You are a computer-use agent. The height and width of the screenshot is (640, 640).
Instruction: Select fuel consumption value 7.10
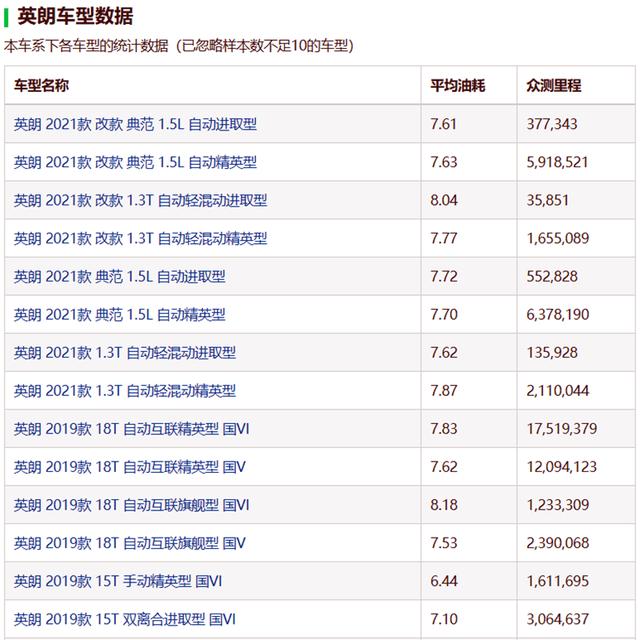444,620
